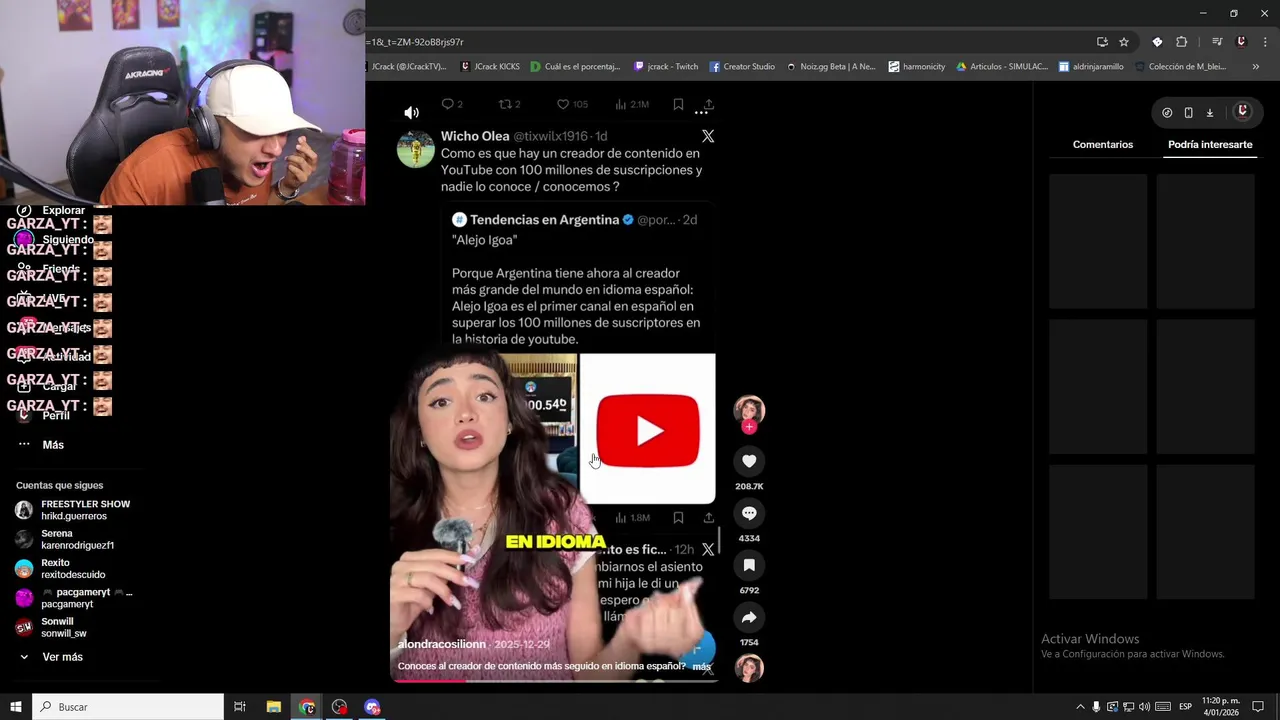Open File Explorer from the taskbar
The width and height of the screenshot is (1280, 720).
(x=273, y=707)
